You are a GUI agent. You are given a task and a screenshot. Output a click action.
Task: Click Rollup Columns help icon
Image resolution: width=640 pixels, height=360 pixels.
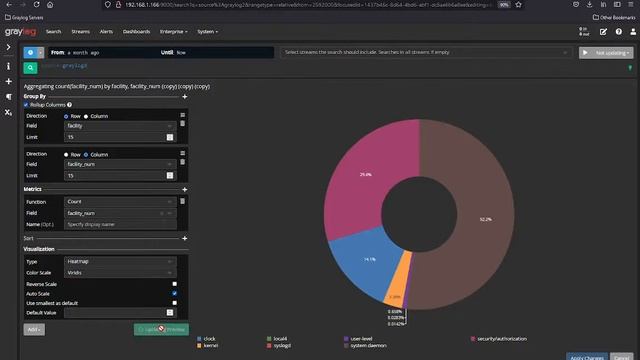tap(69, 105)
